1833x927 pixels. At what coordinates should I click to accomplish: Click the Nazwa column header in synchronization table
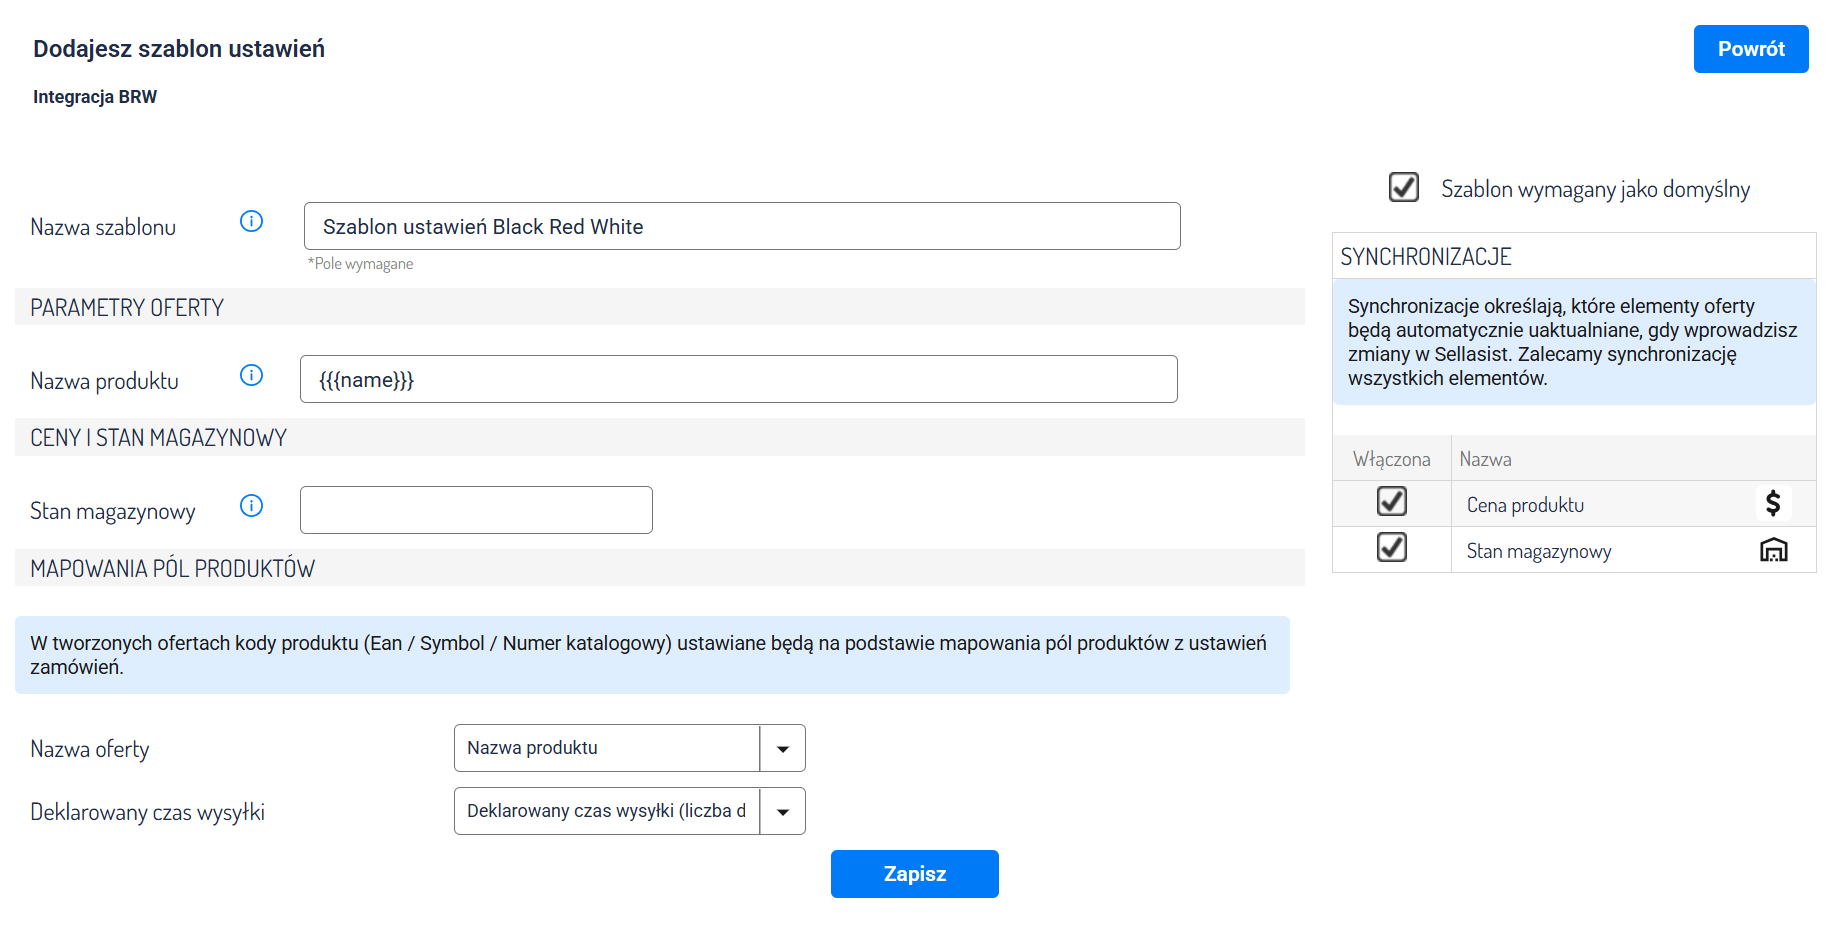(1485, 459)
